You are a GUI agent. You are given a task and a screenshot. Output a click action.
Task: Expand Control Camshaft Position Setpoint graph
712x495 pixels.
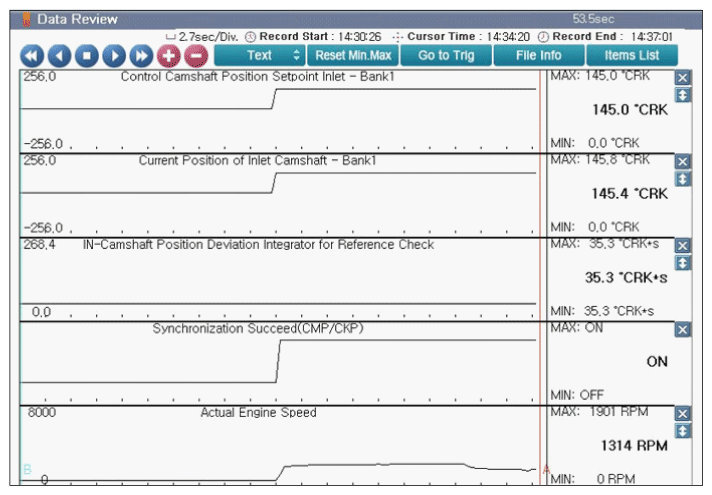(x=683, y=94)
